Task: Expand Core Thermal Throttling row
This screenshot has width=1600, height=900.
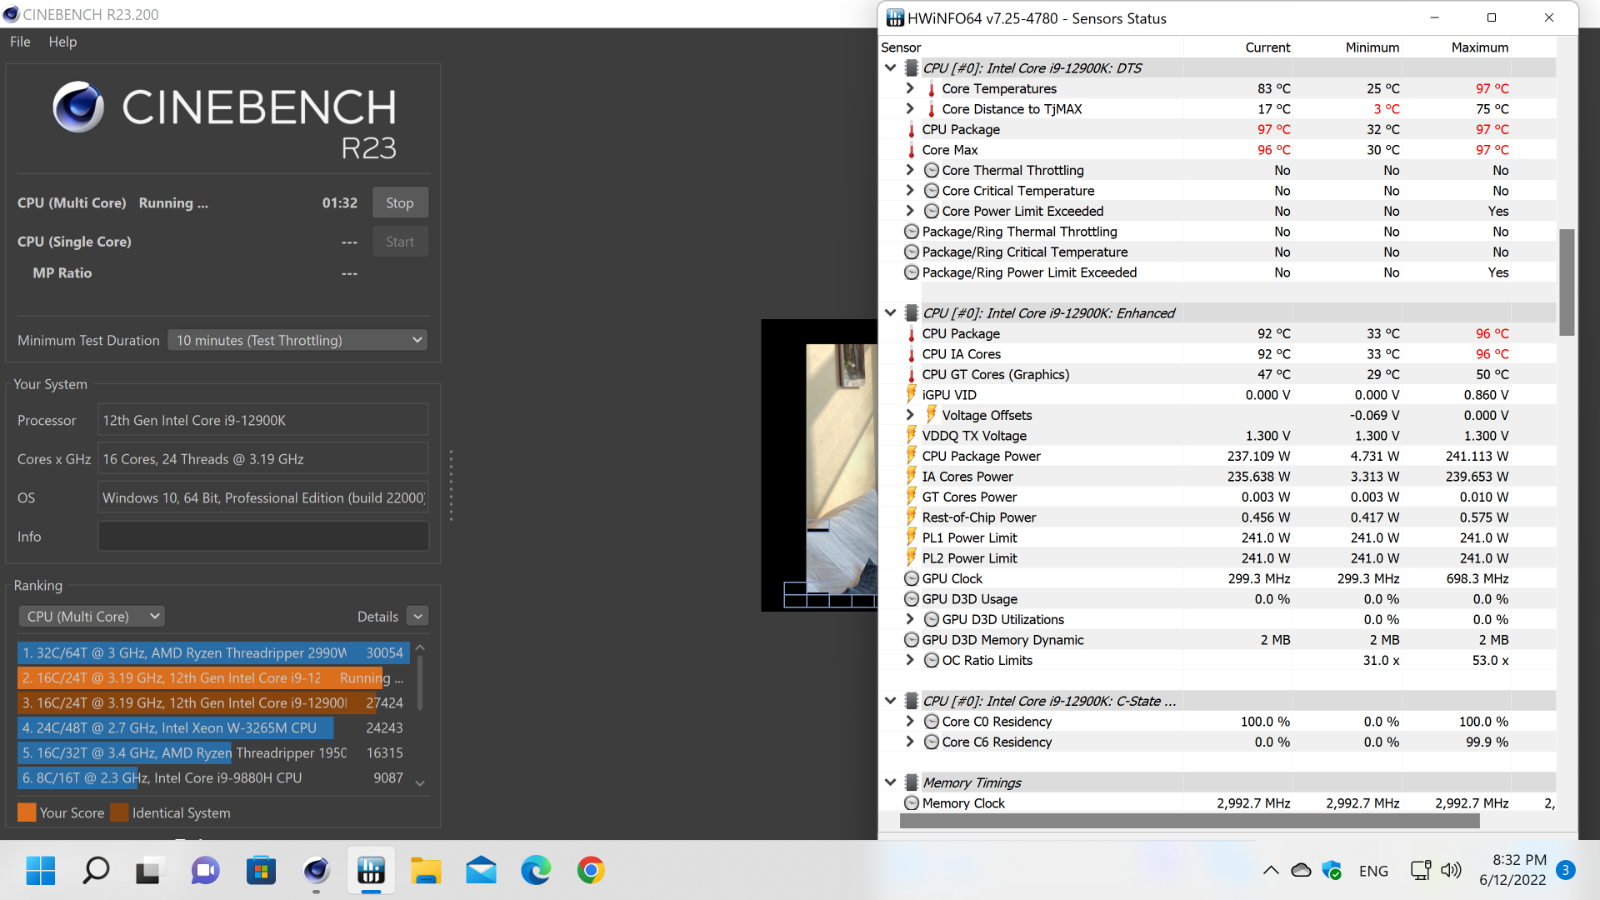Action: pos(910,170)
